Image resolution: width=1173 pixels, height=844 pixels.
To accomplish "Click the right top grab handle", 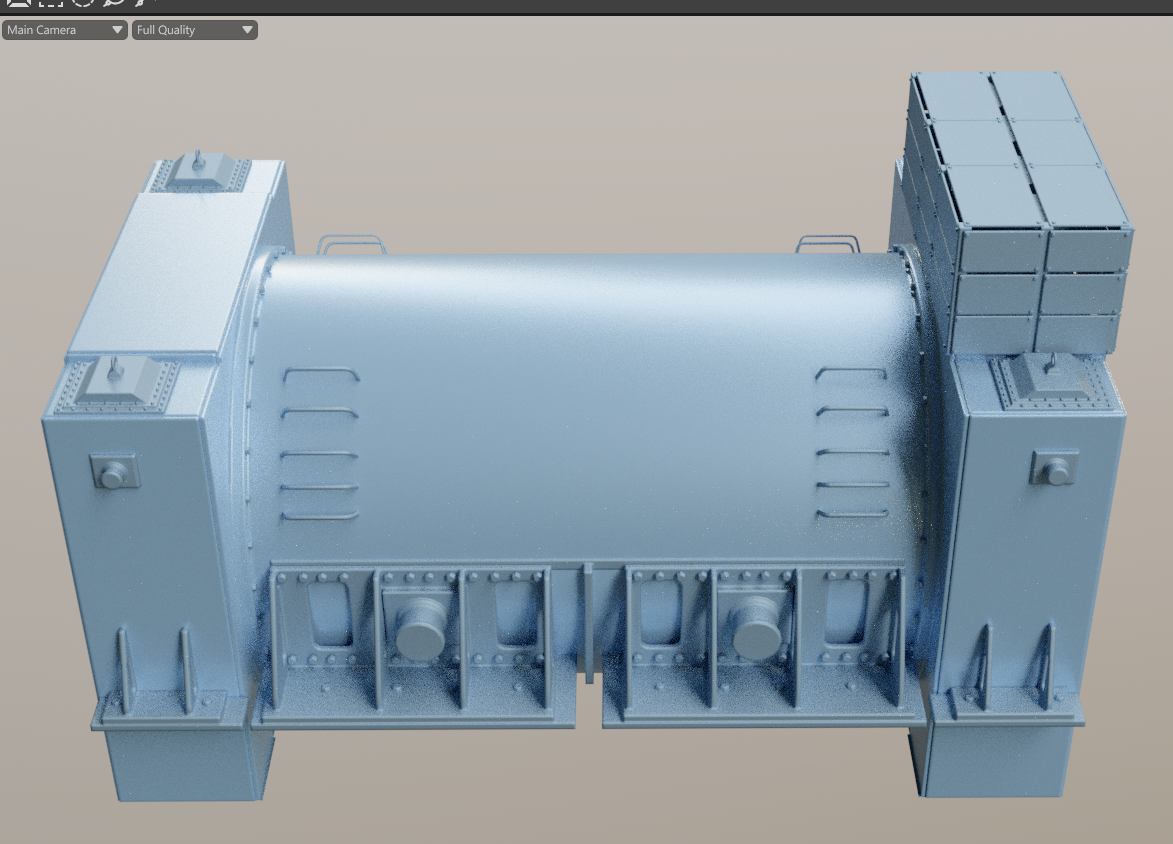I will point(827,243).
